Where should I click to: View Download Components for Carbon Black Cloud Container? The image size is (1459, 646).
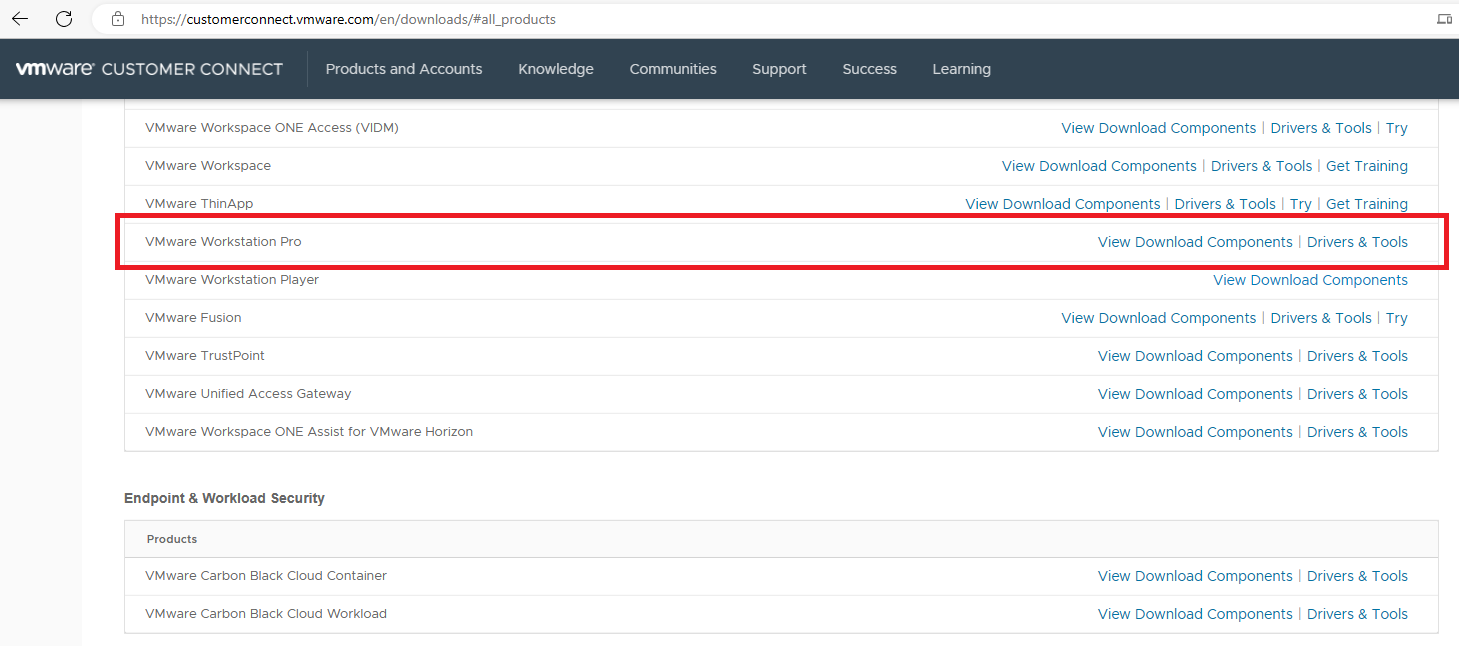pos(1195,576)
